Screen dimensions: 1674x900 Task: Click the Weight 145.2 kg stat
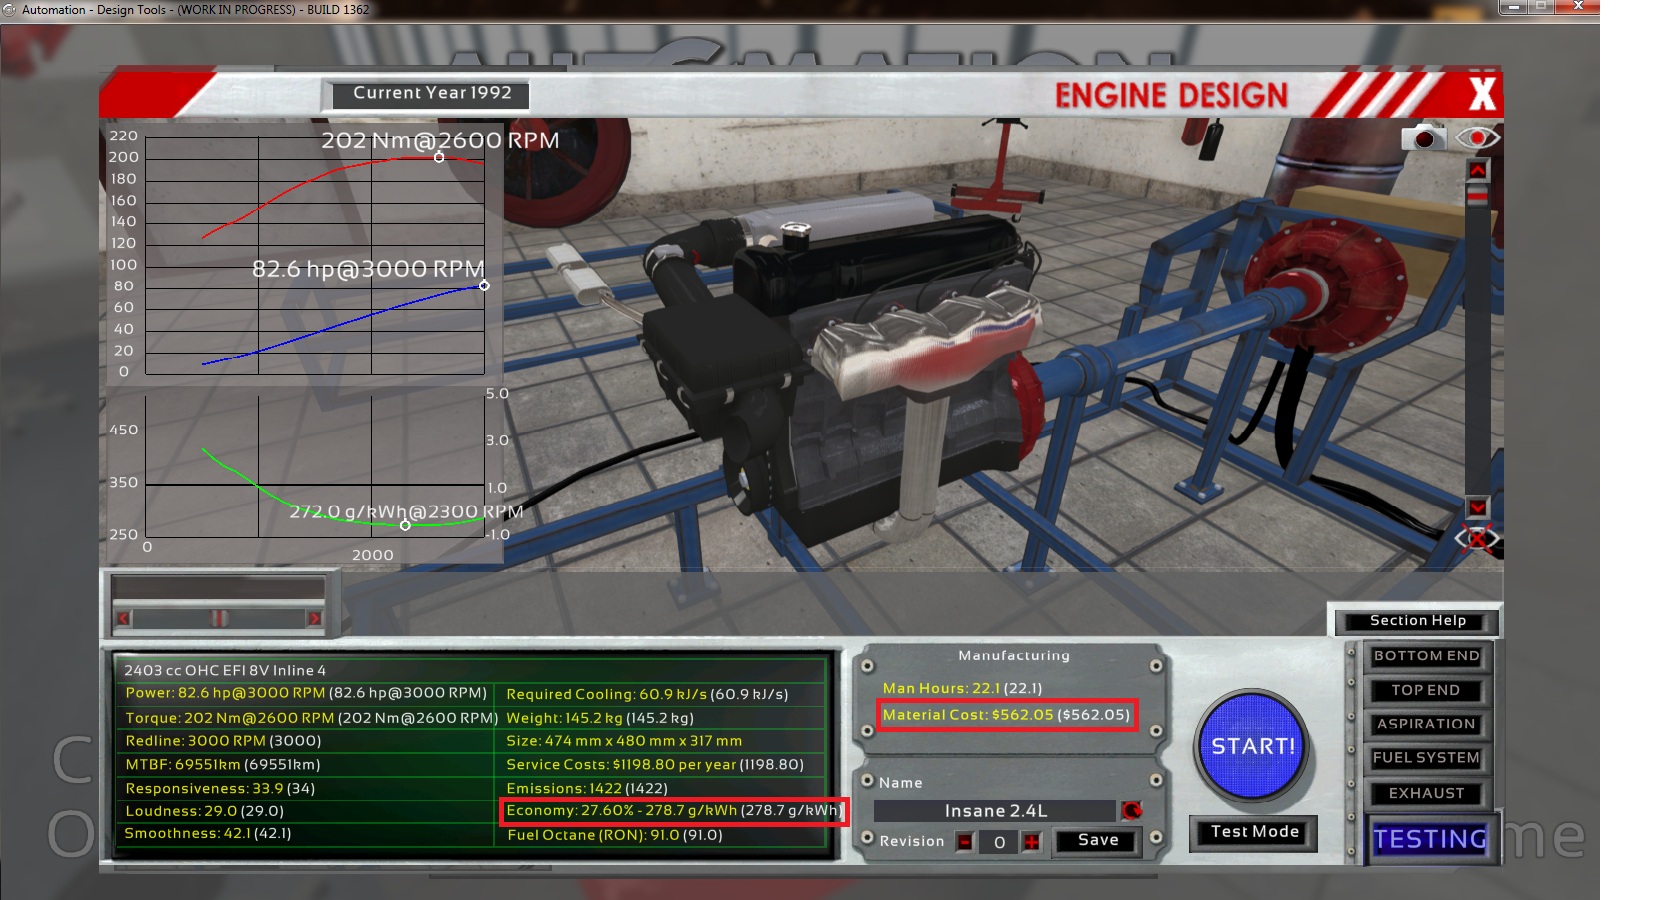[x=600, y=718]
